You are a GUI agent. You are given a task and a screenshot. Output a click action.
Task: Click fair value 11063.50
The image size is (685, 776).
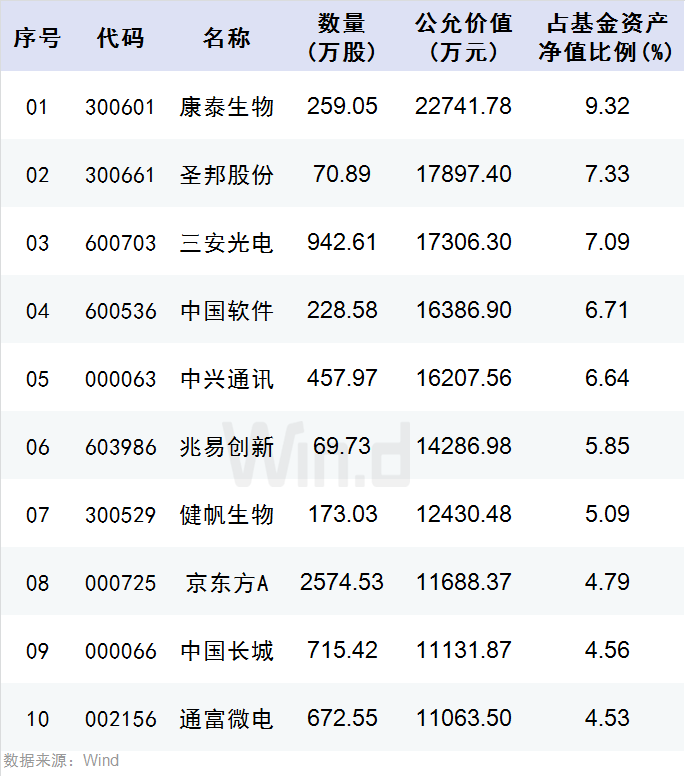click(463, 718)
